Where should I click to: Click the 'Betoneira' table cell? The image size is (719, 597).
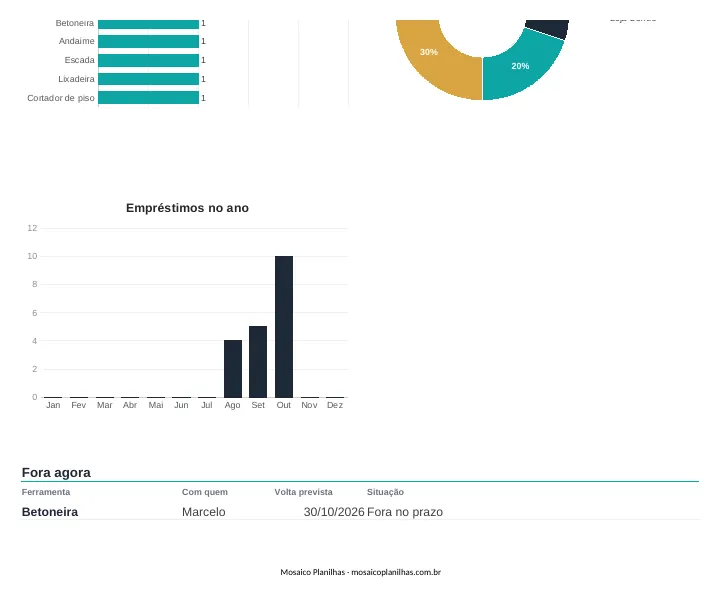point(50,512)
